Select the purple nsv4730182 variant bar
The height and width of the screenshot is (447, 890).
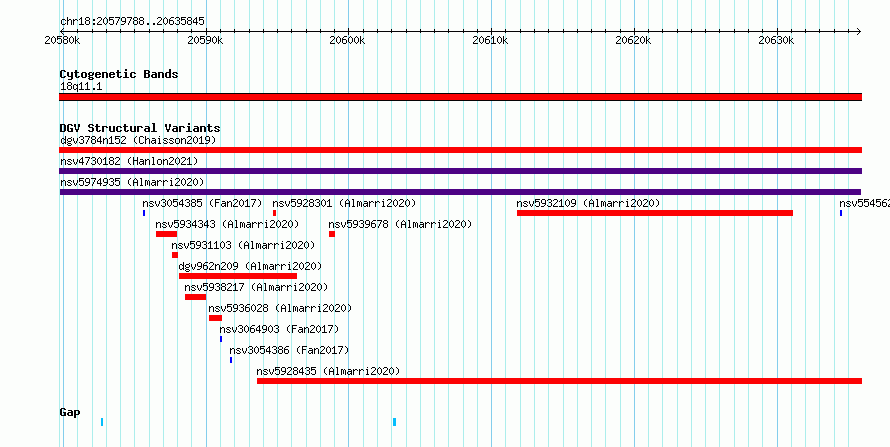[x=460, y=171]
